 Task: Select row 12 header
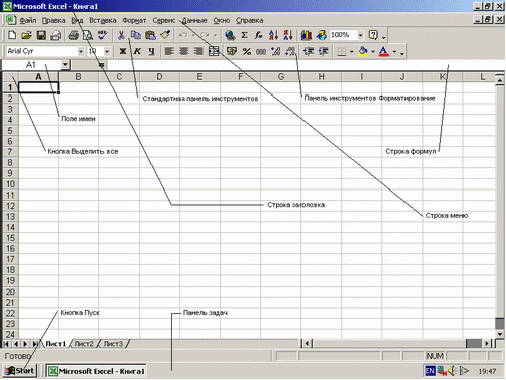tap(10, 206)
